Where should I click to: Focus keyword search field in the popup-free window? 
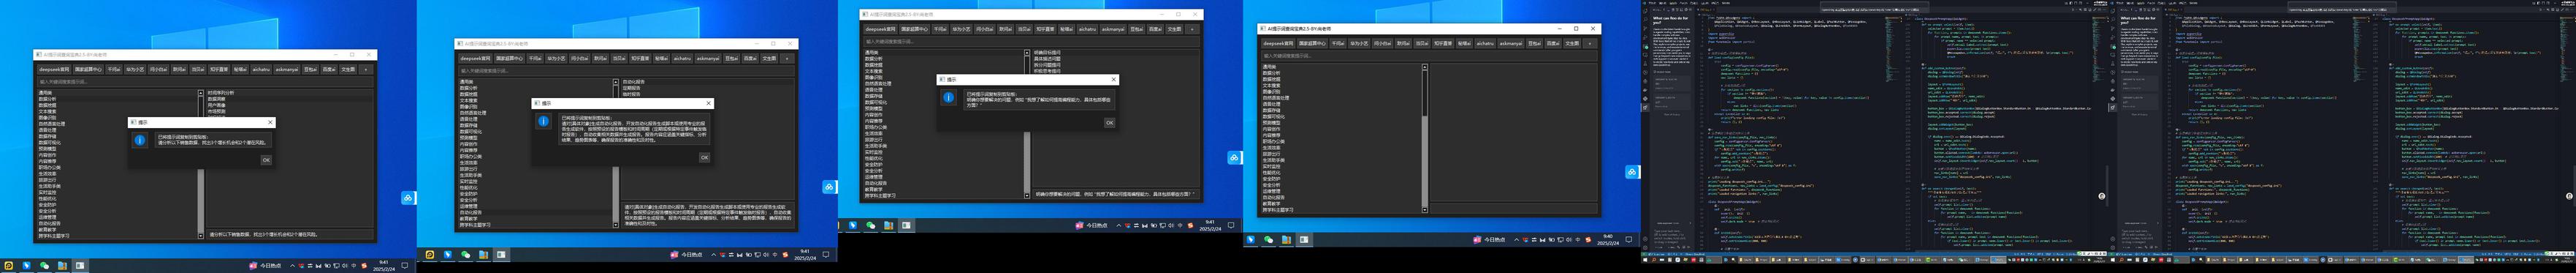(x=1429, y=56)
